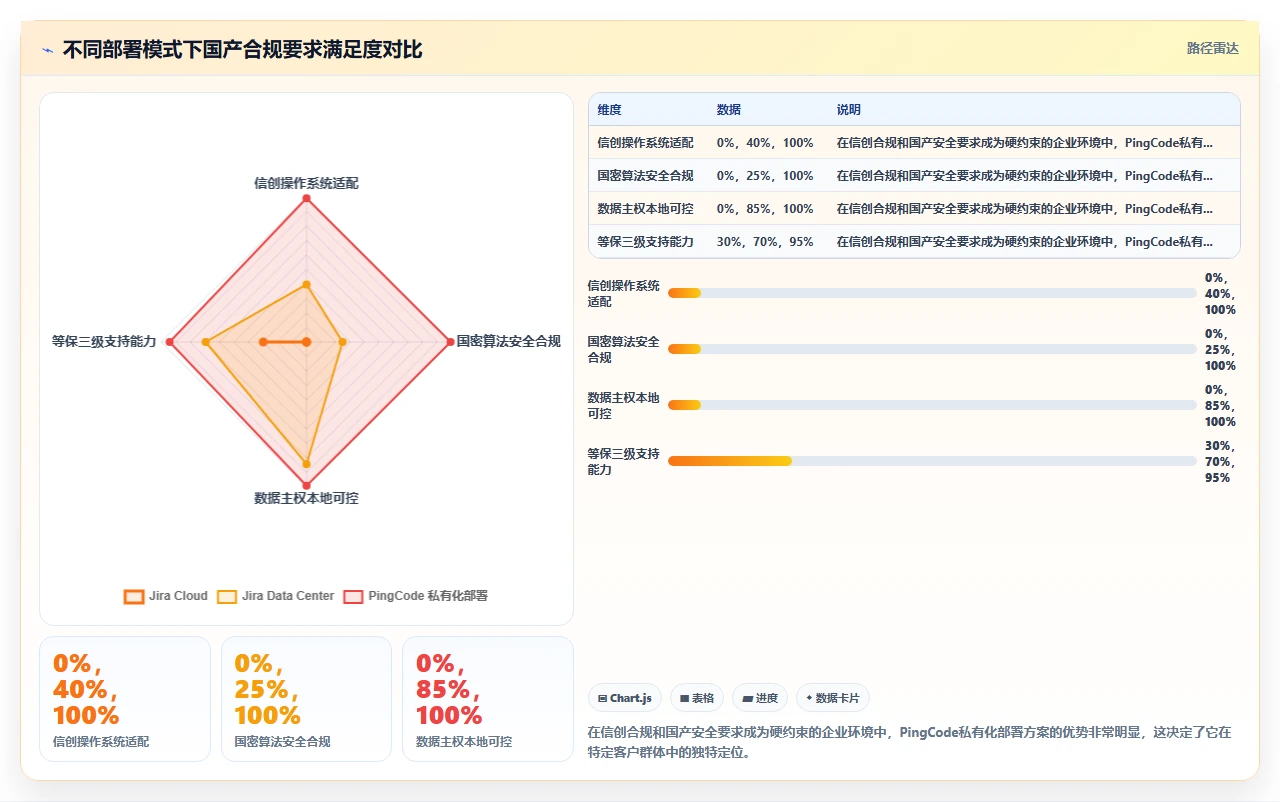
Task: Click 等保三级支持能力 progress row label
Action: (x=624, y=461)
